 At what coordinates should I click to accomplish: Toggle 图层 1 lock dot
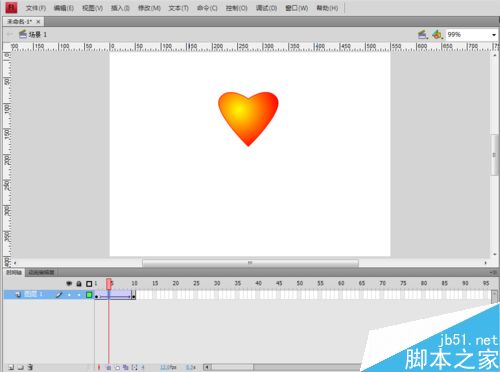79,295
